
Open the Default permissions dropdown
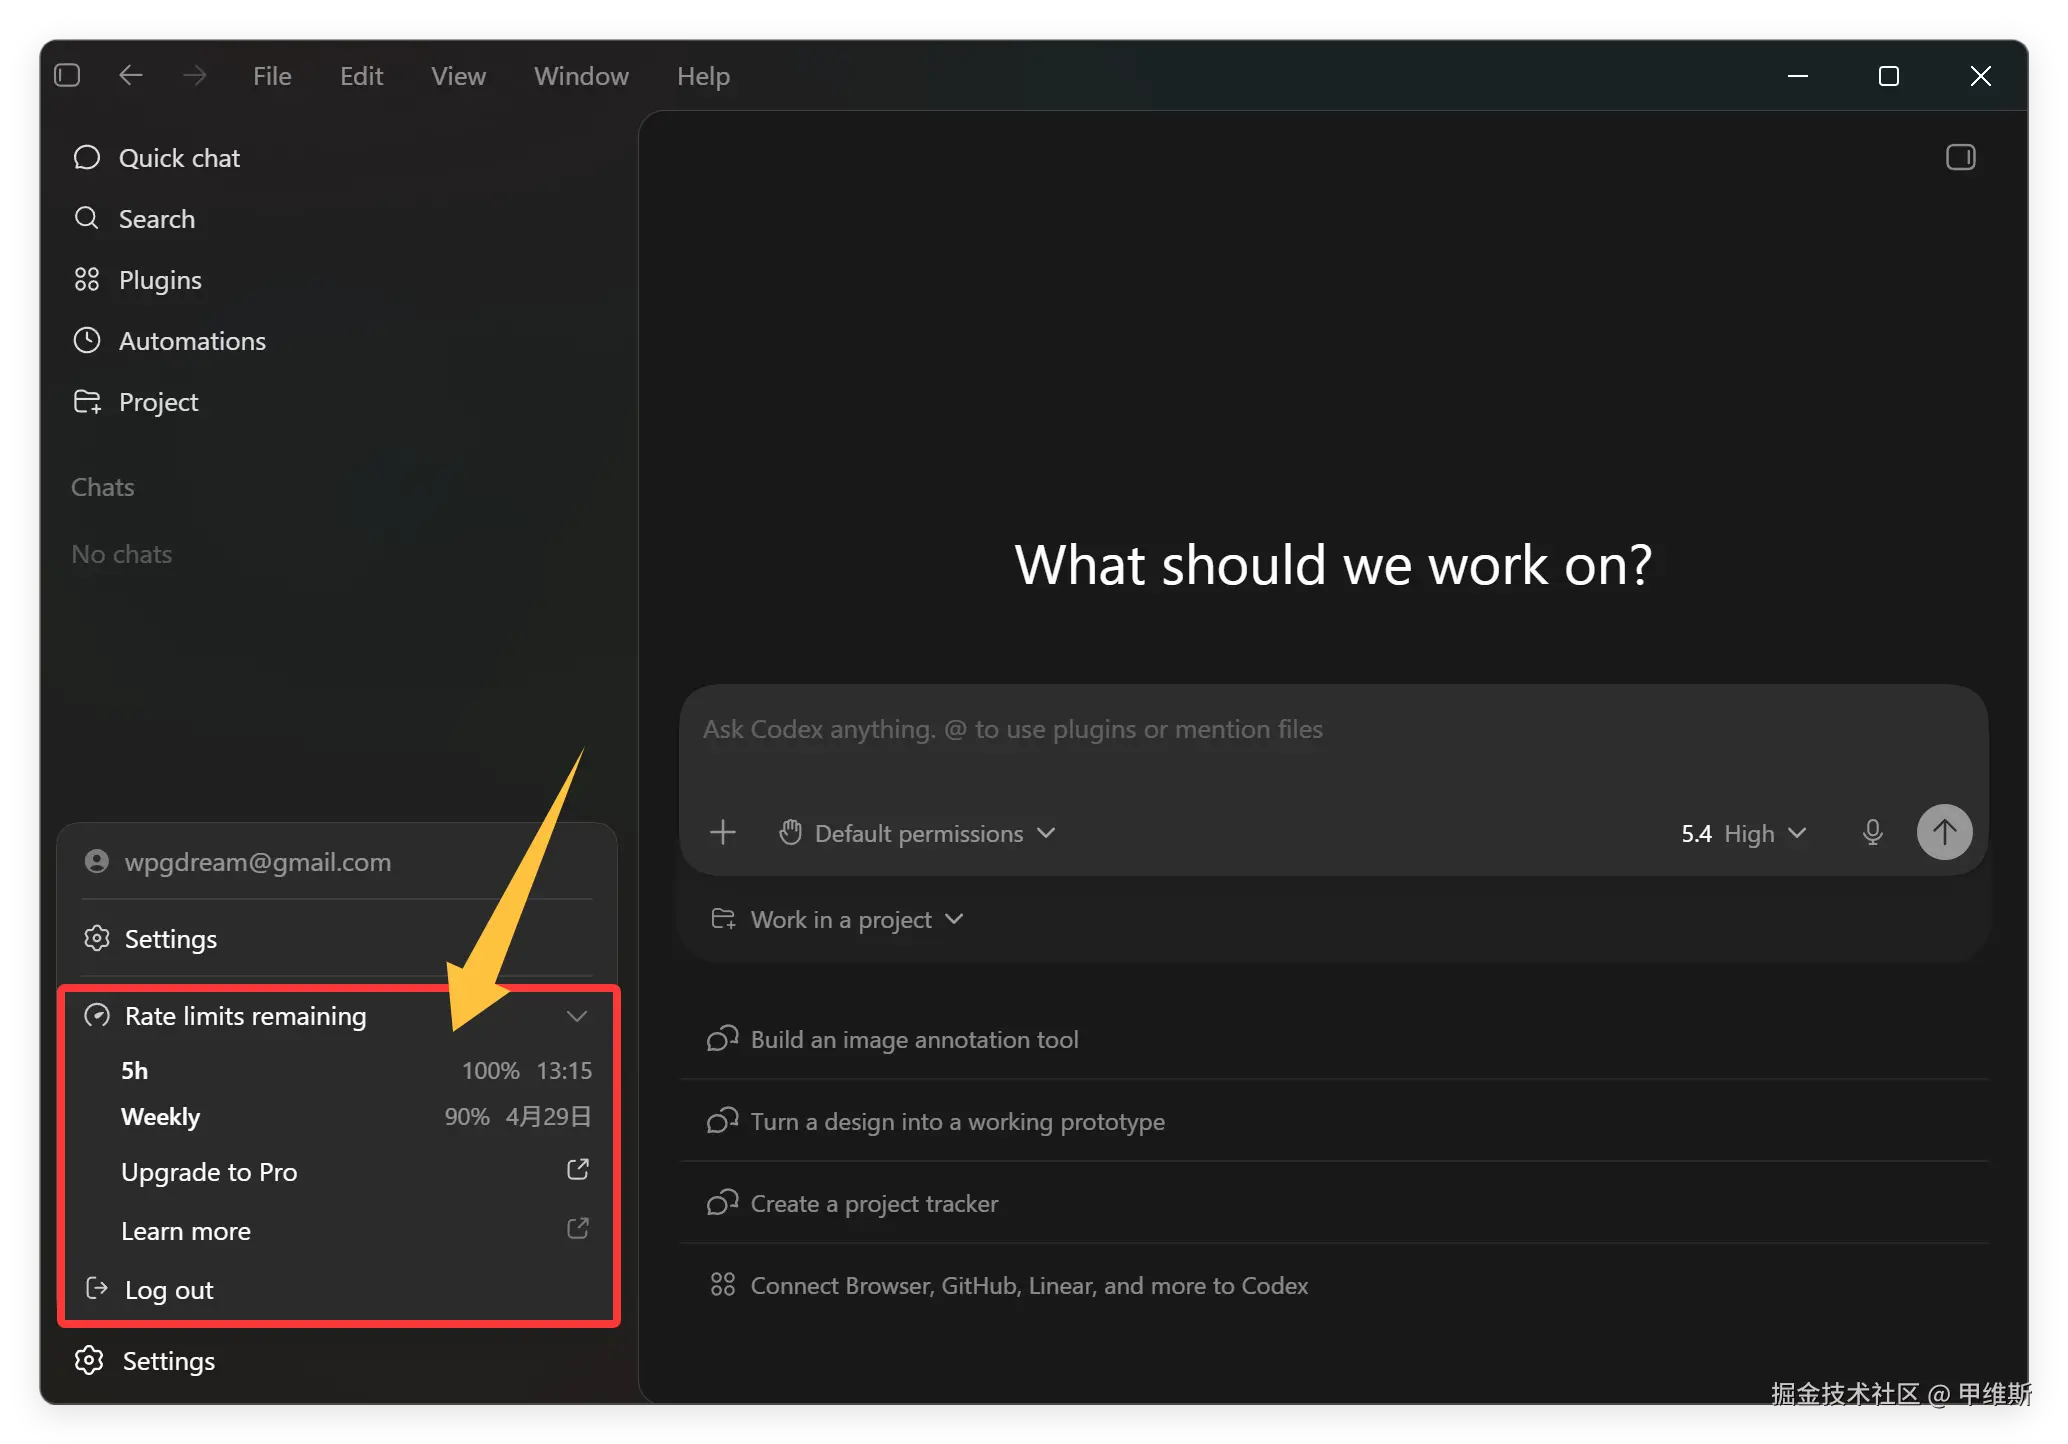(x=917, y=833)
